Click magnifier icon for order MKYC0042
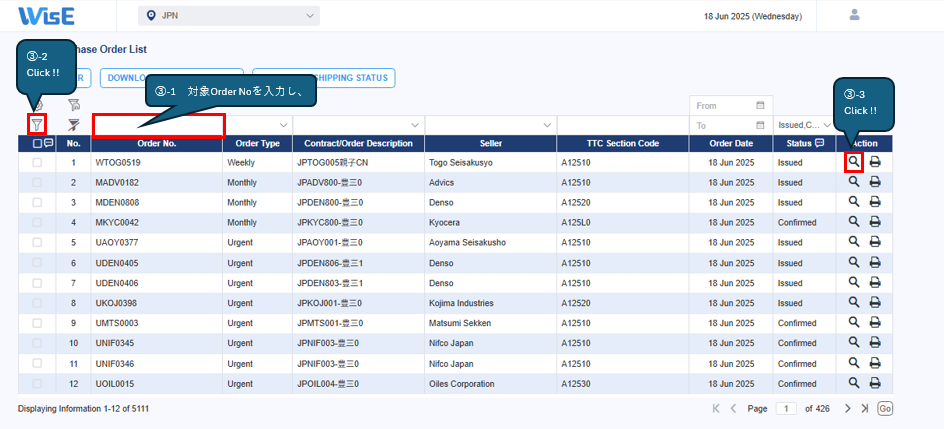The height and width of the screenshot is (429, 944). point(853,222)
